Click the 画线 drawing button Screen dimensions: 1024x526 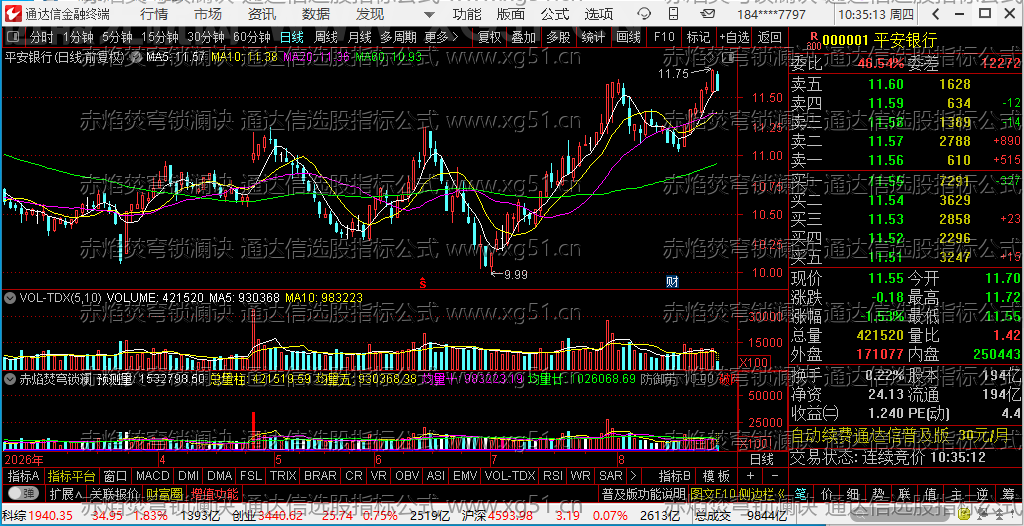[628, 37]
